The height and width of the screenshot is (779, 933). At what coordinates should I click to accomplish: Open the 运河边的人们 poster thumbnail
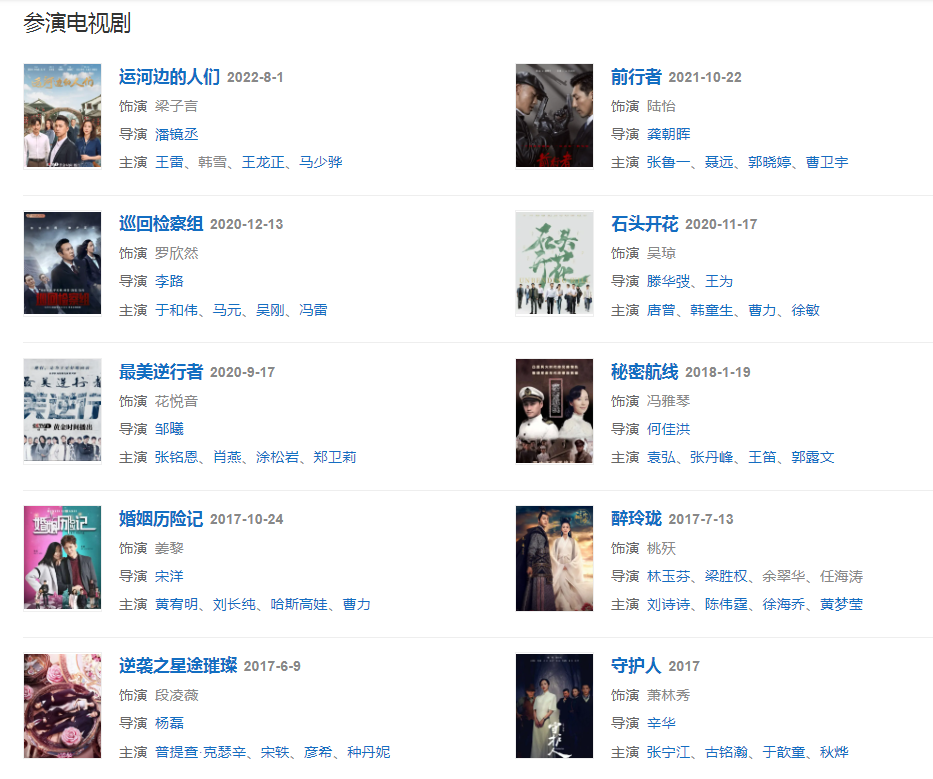62,116
